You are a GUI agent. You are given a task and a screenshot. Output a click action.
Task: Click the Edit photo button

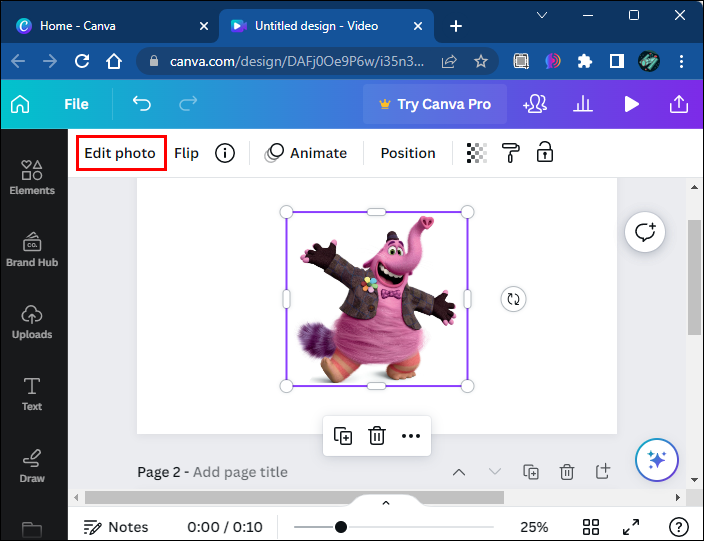pos(121,153)
